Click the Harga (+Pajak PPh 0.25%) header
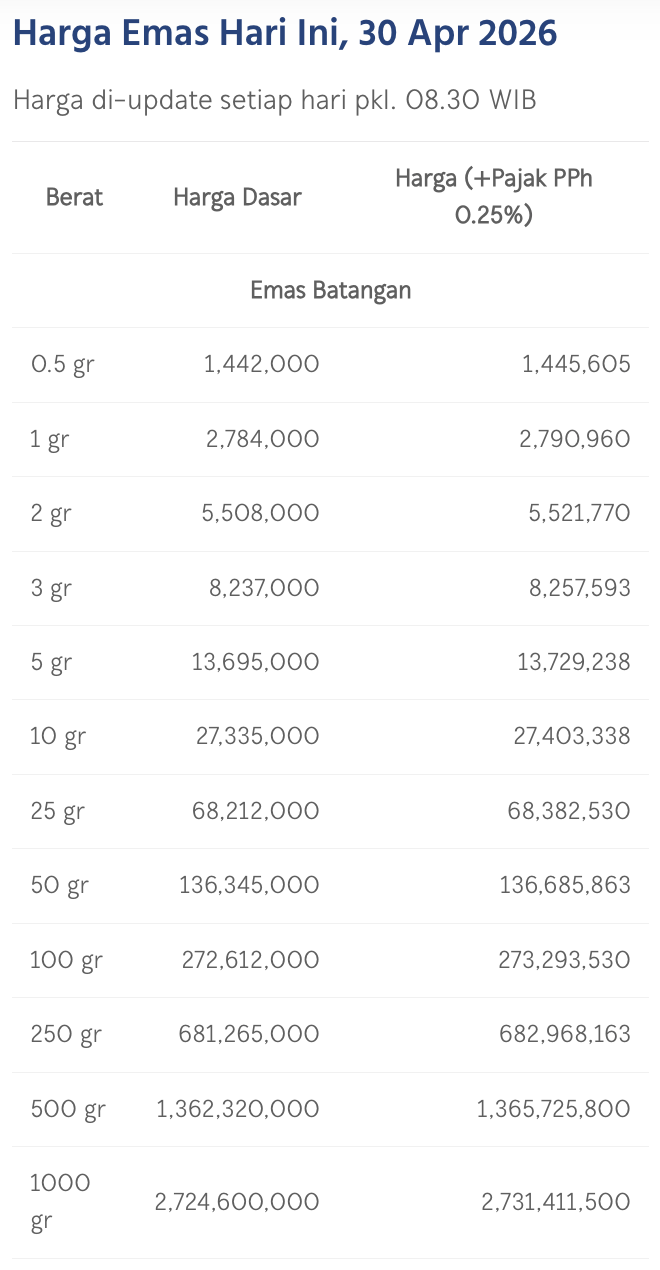 (x=494, y=197)
